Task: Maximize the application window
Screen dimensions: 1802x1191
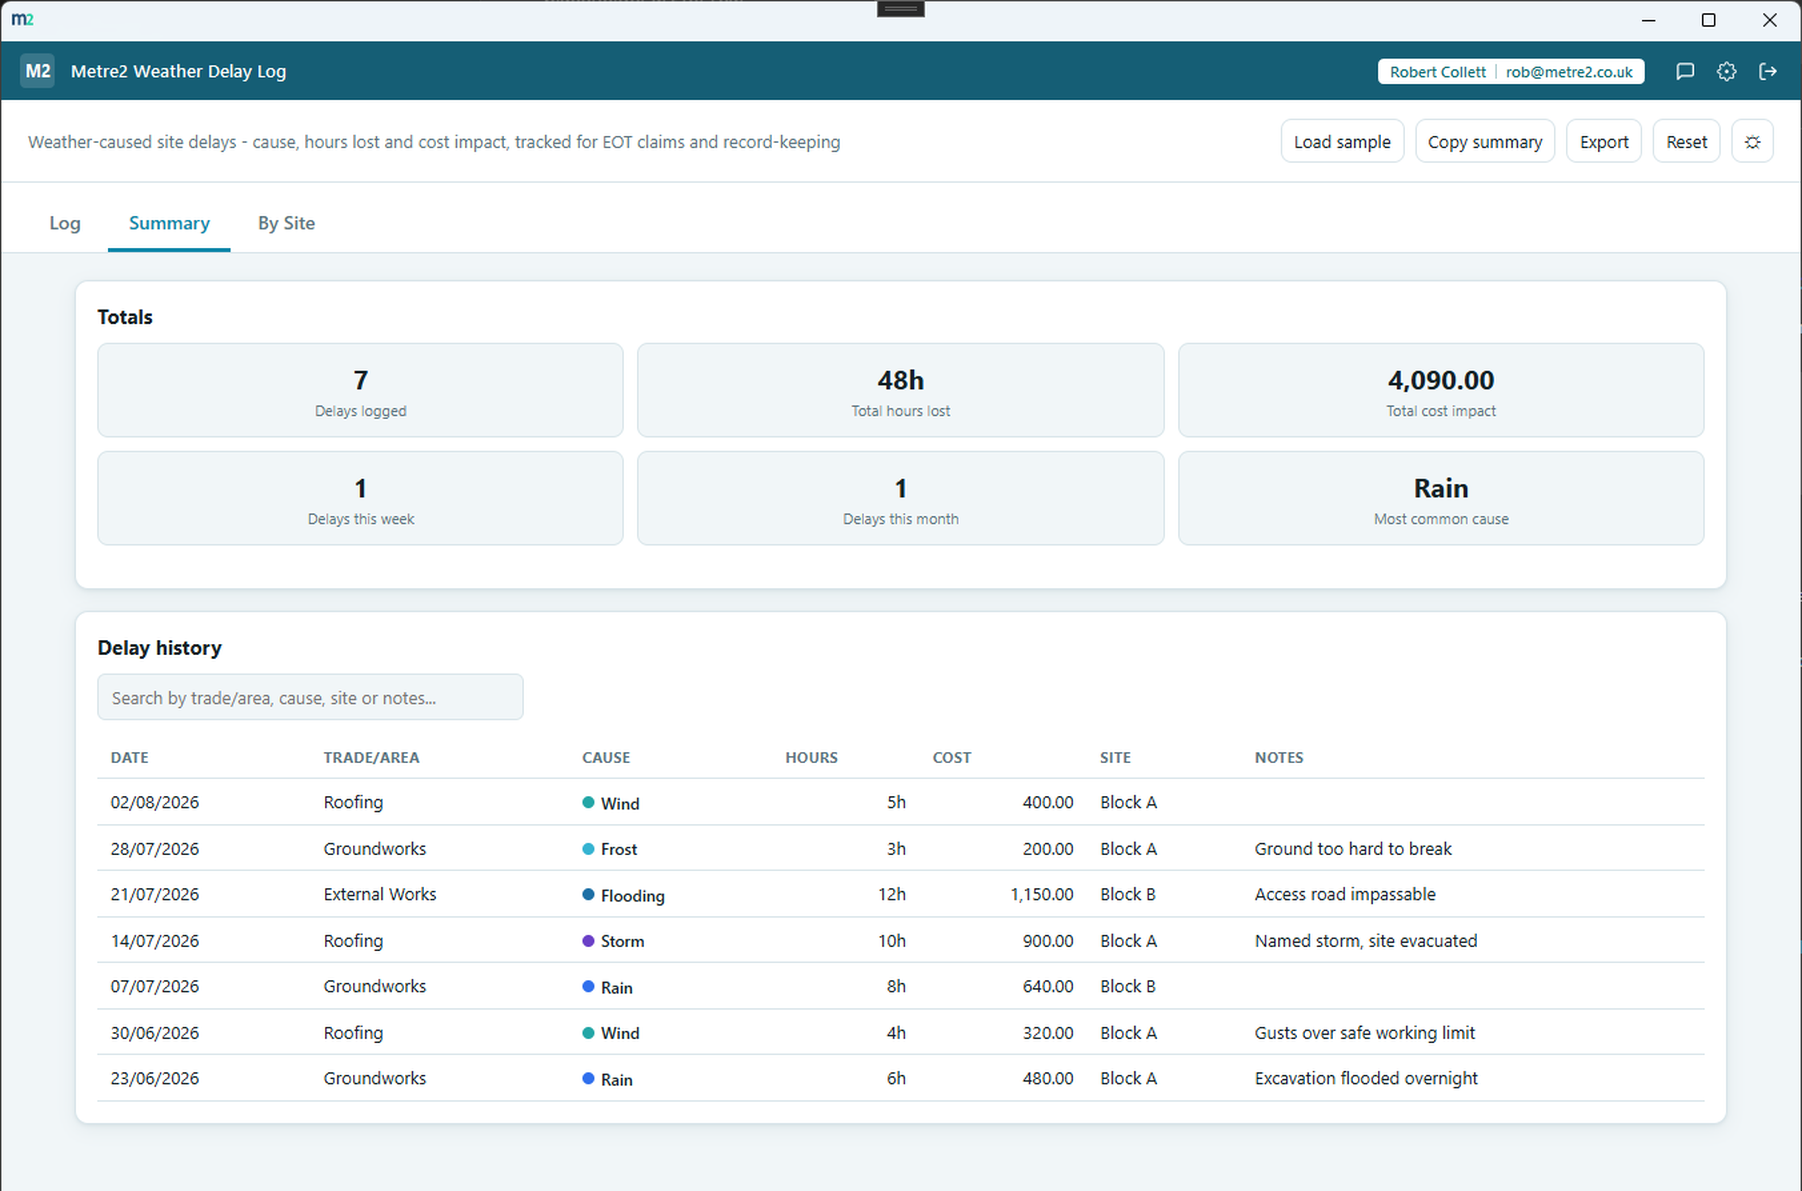Action: tap(1709, 20)
